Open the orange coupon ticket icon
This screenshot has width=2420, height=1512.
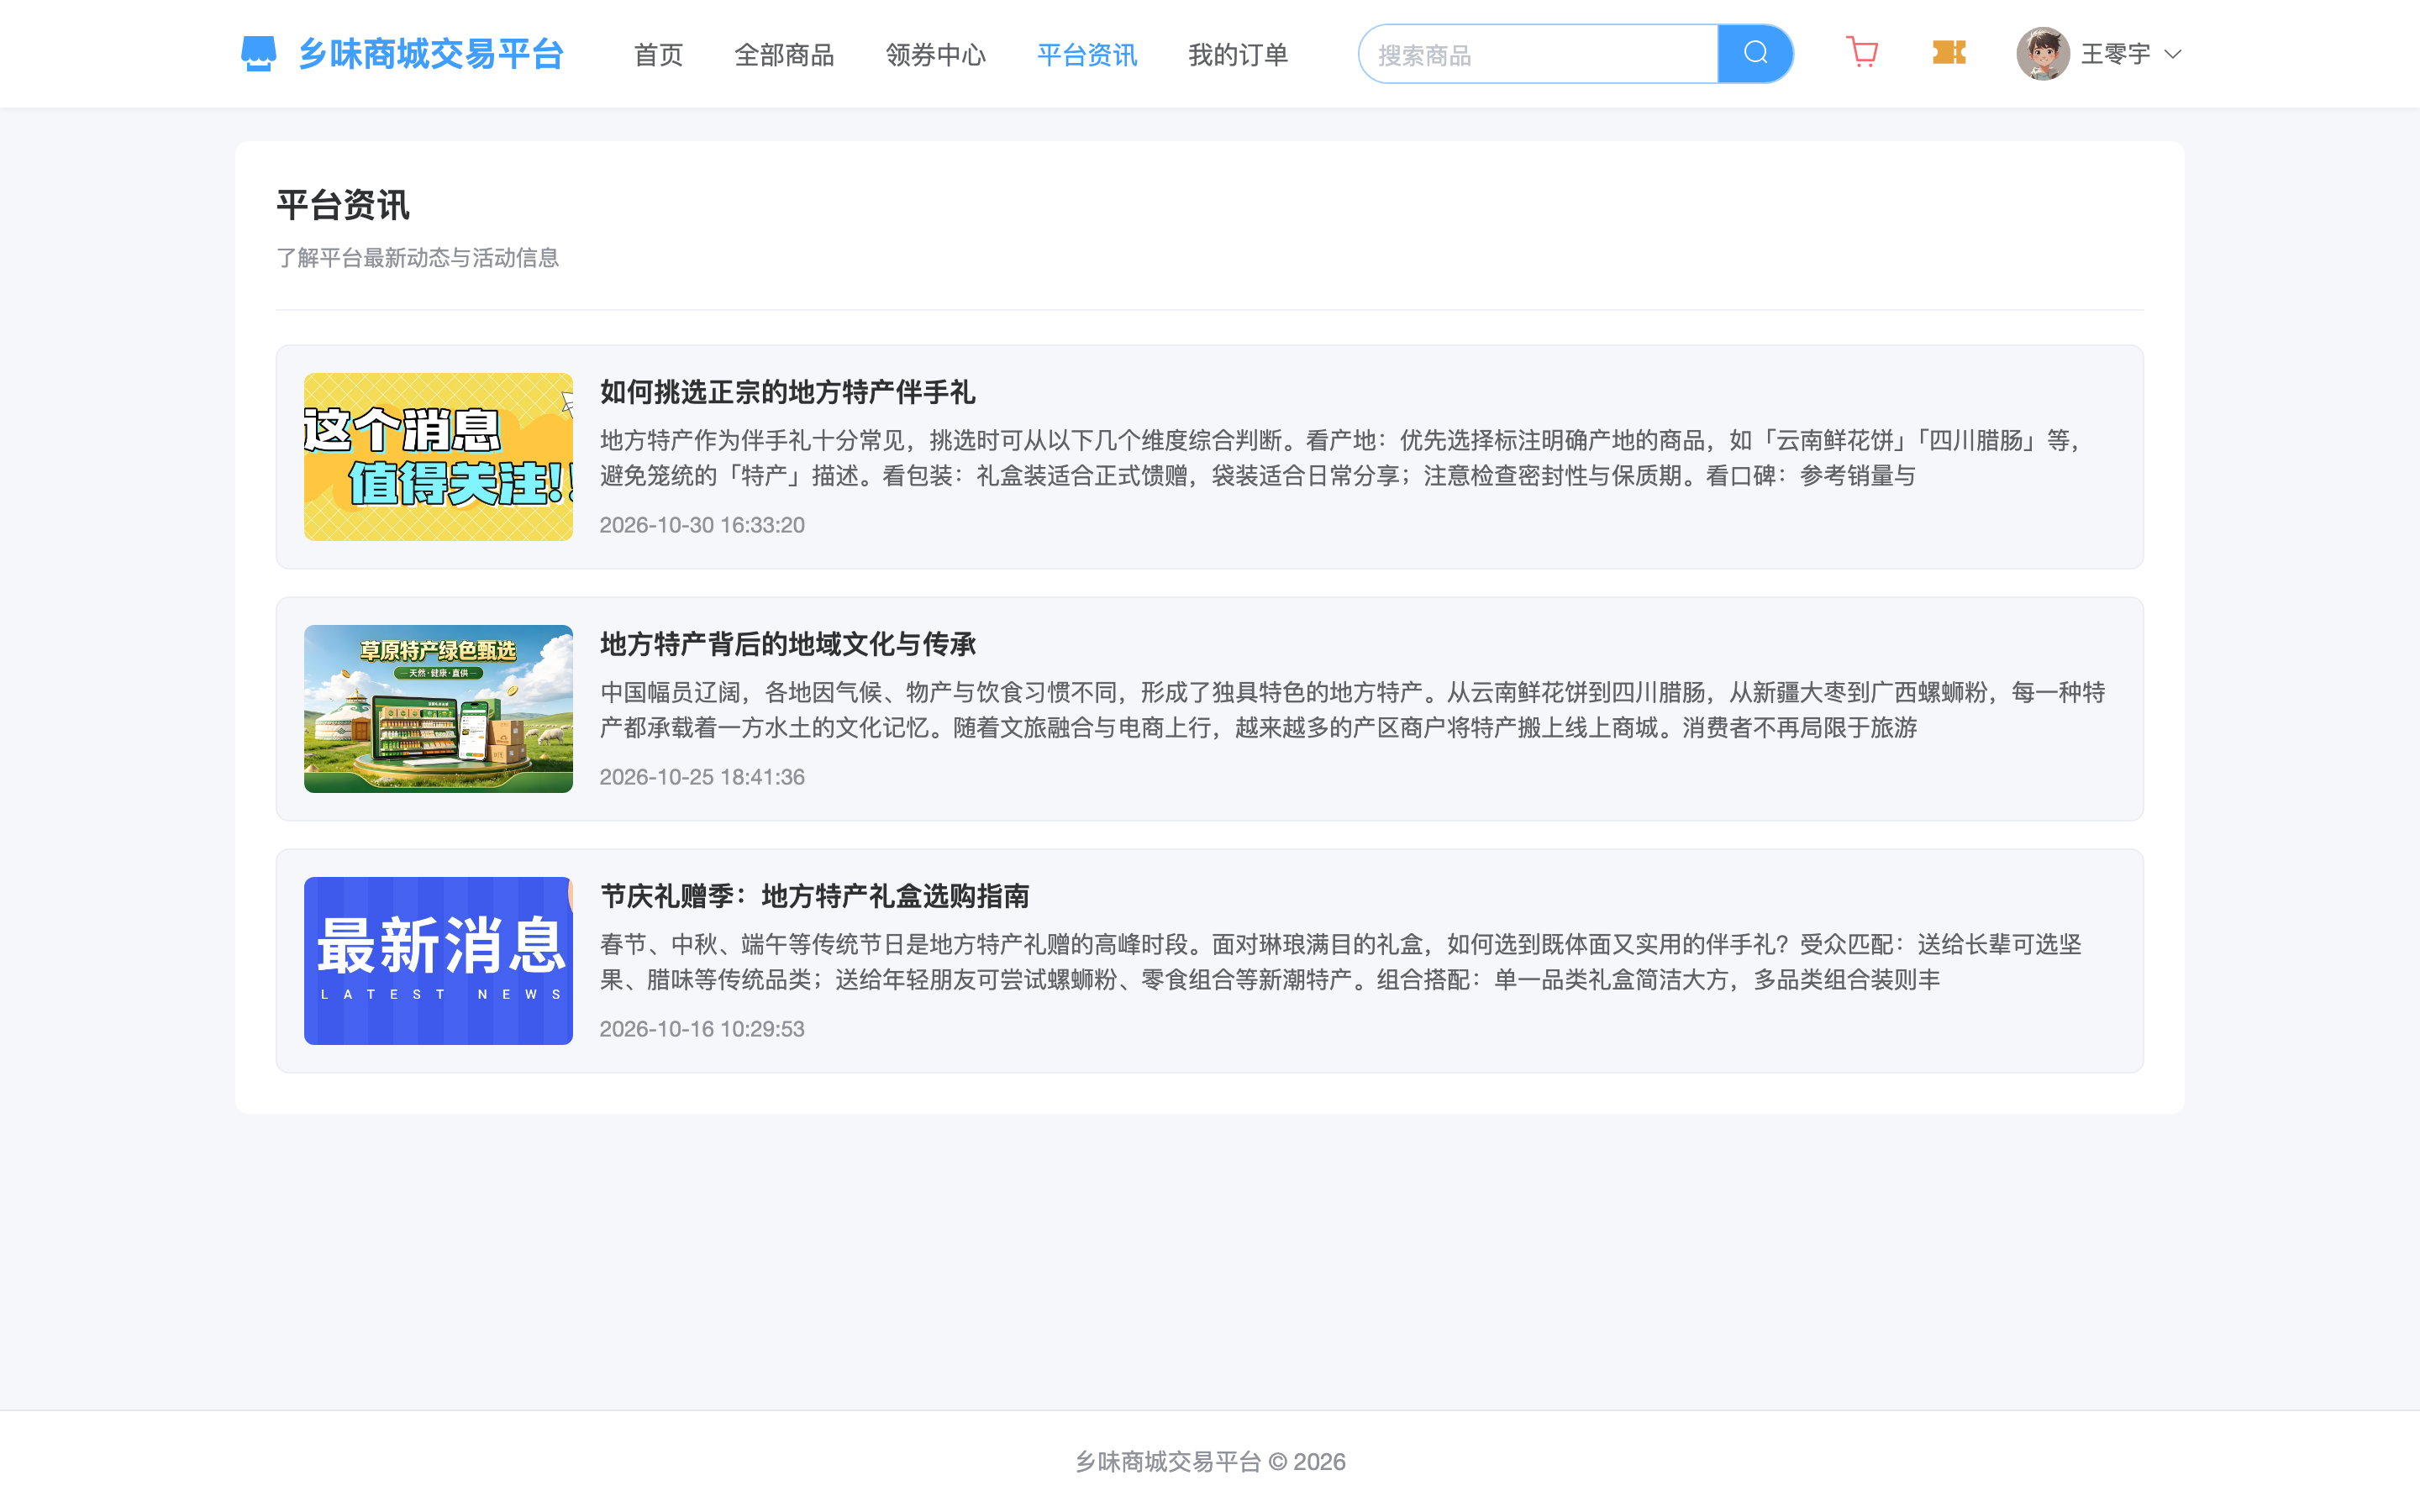(x=1949, y=53)
